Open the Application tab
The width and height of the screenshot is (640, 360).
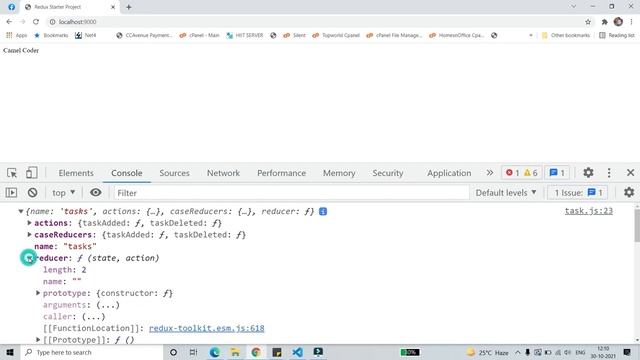449,173
